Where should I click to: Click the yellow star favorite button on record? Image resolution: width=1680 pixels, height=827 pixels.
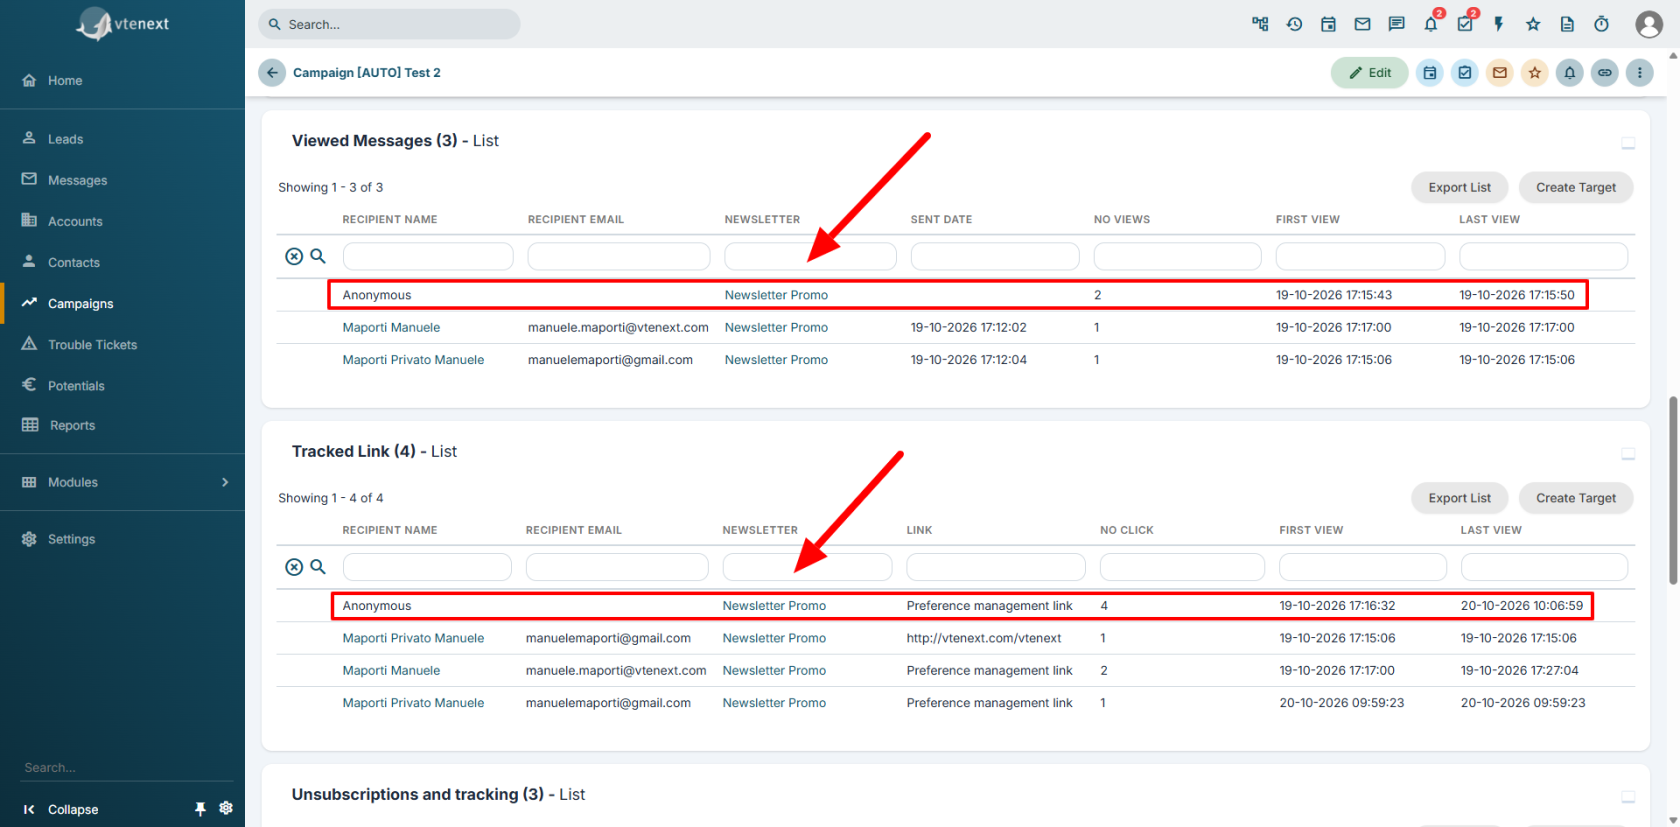tap(1534, 72)
